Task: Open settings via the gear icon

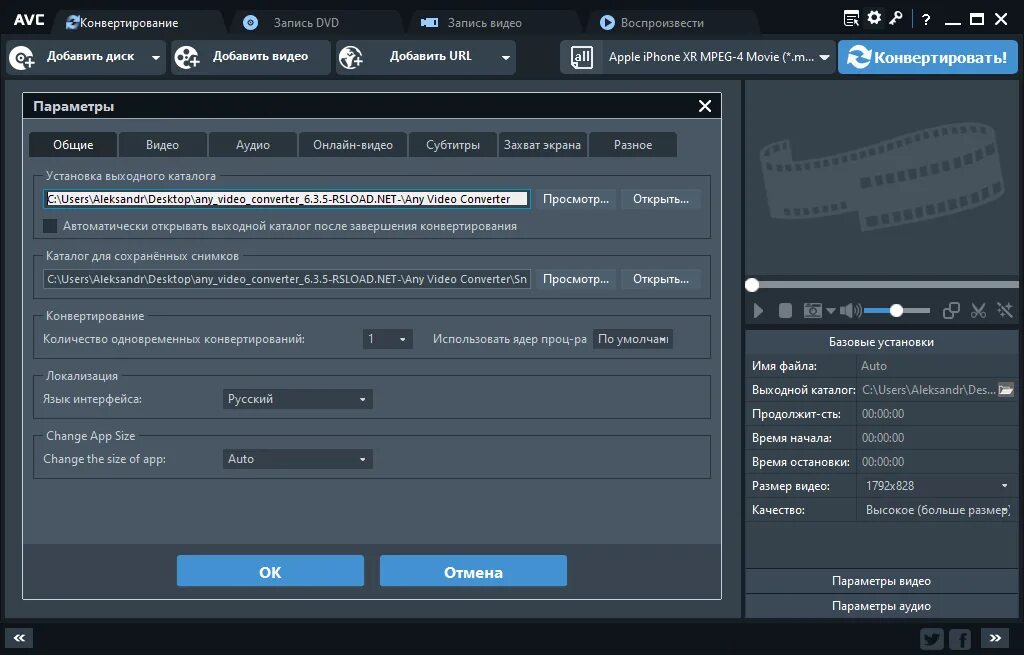Action: coord(874,18)
